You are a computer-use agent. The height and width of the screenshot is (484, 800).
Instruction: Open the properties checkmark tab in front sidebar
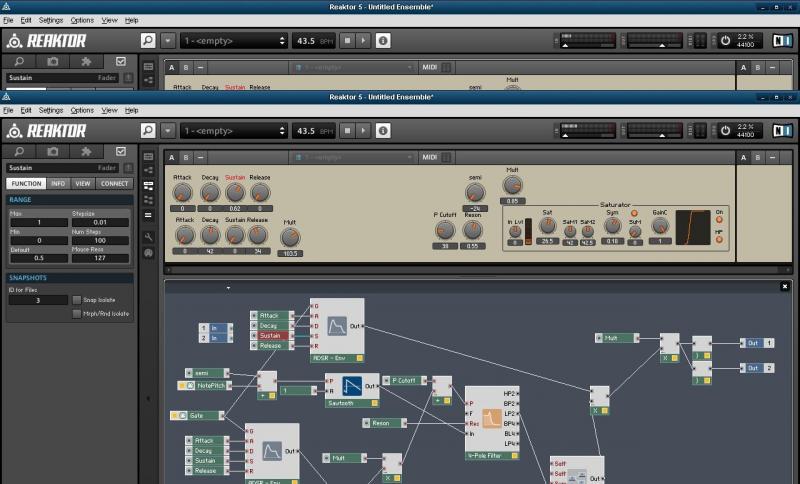coord(120,151)
